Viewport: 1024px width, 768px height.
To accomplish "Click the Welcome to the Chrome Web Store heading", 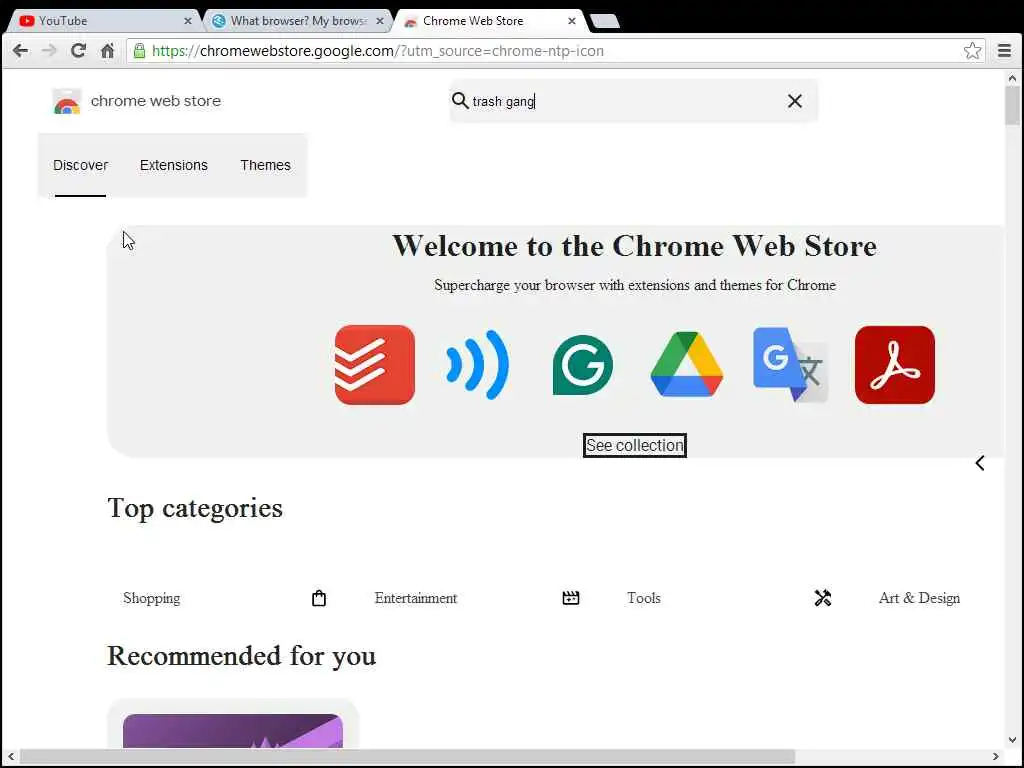I will (634, 246).
